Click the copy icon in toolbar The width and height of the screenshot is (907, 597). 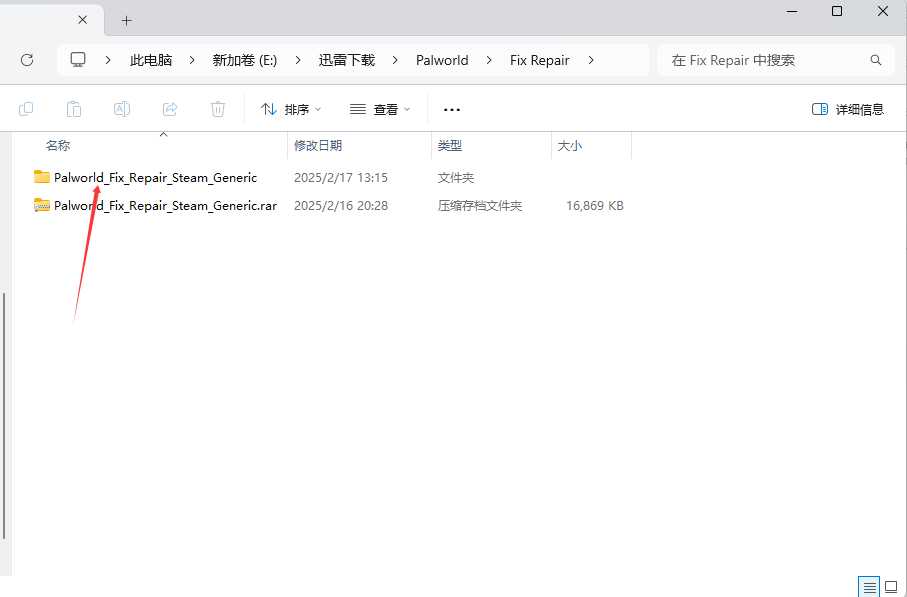(x=26, y=109)
